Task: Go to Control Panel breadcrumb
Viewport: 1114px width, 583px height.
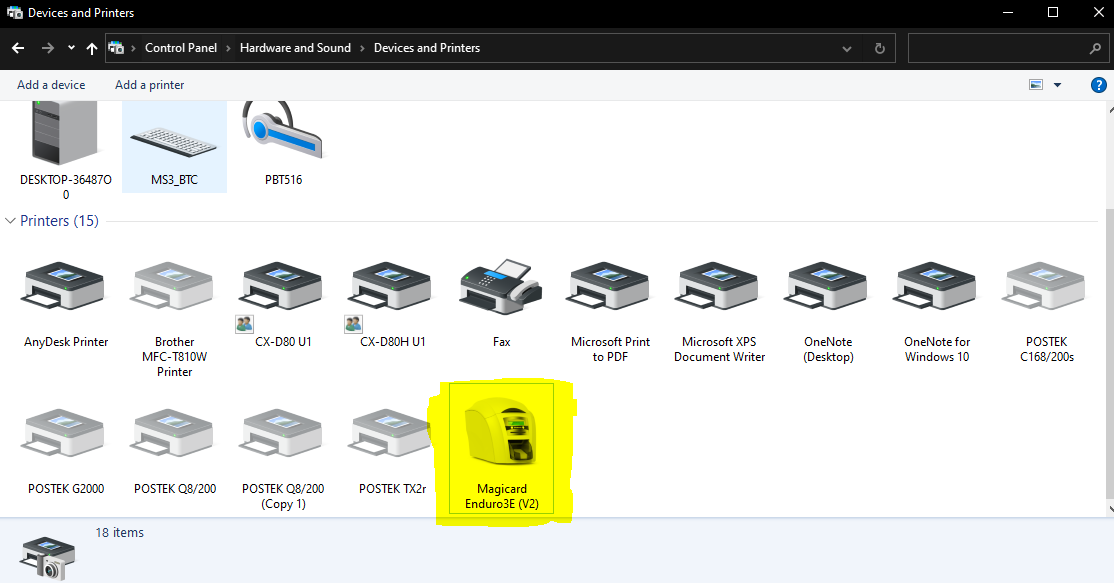Action: coord(181,48)
